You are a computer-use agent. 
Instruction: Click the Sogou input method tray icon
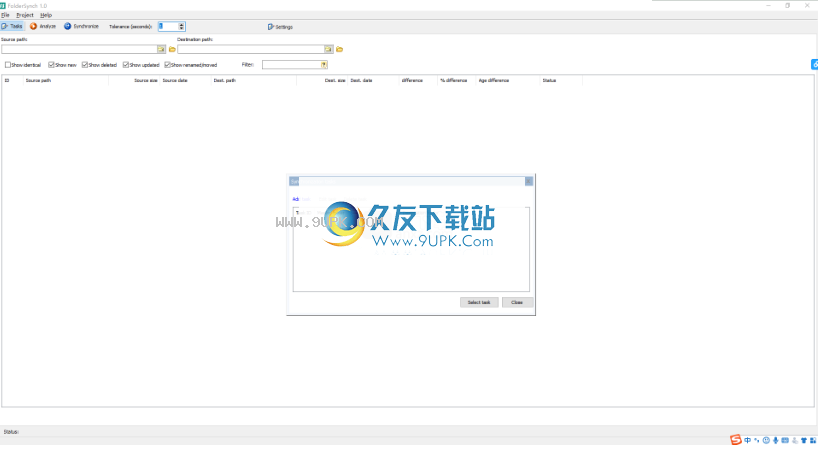click(736, 440)
